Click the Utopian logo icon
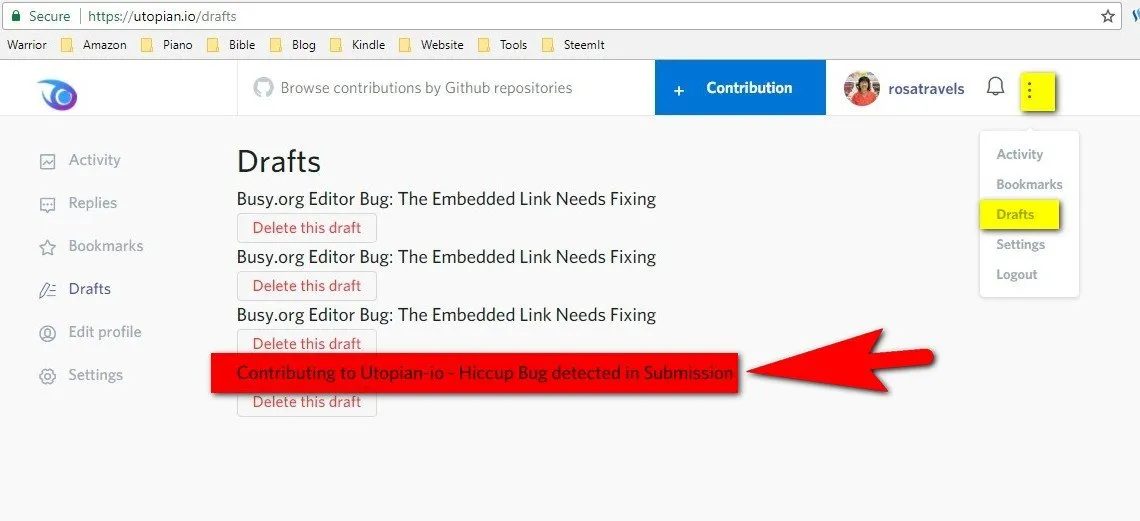This screenshot has width=1140, height=521. 57,94
